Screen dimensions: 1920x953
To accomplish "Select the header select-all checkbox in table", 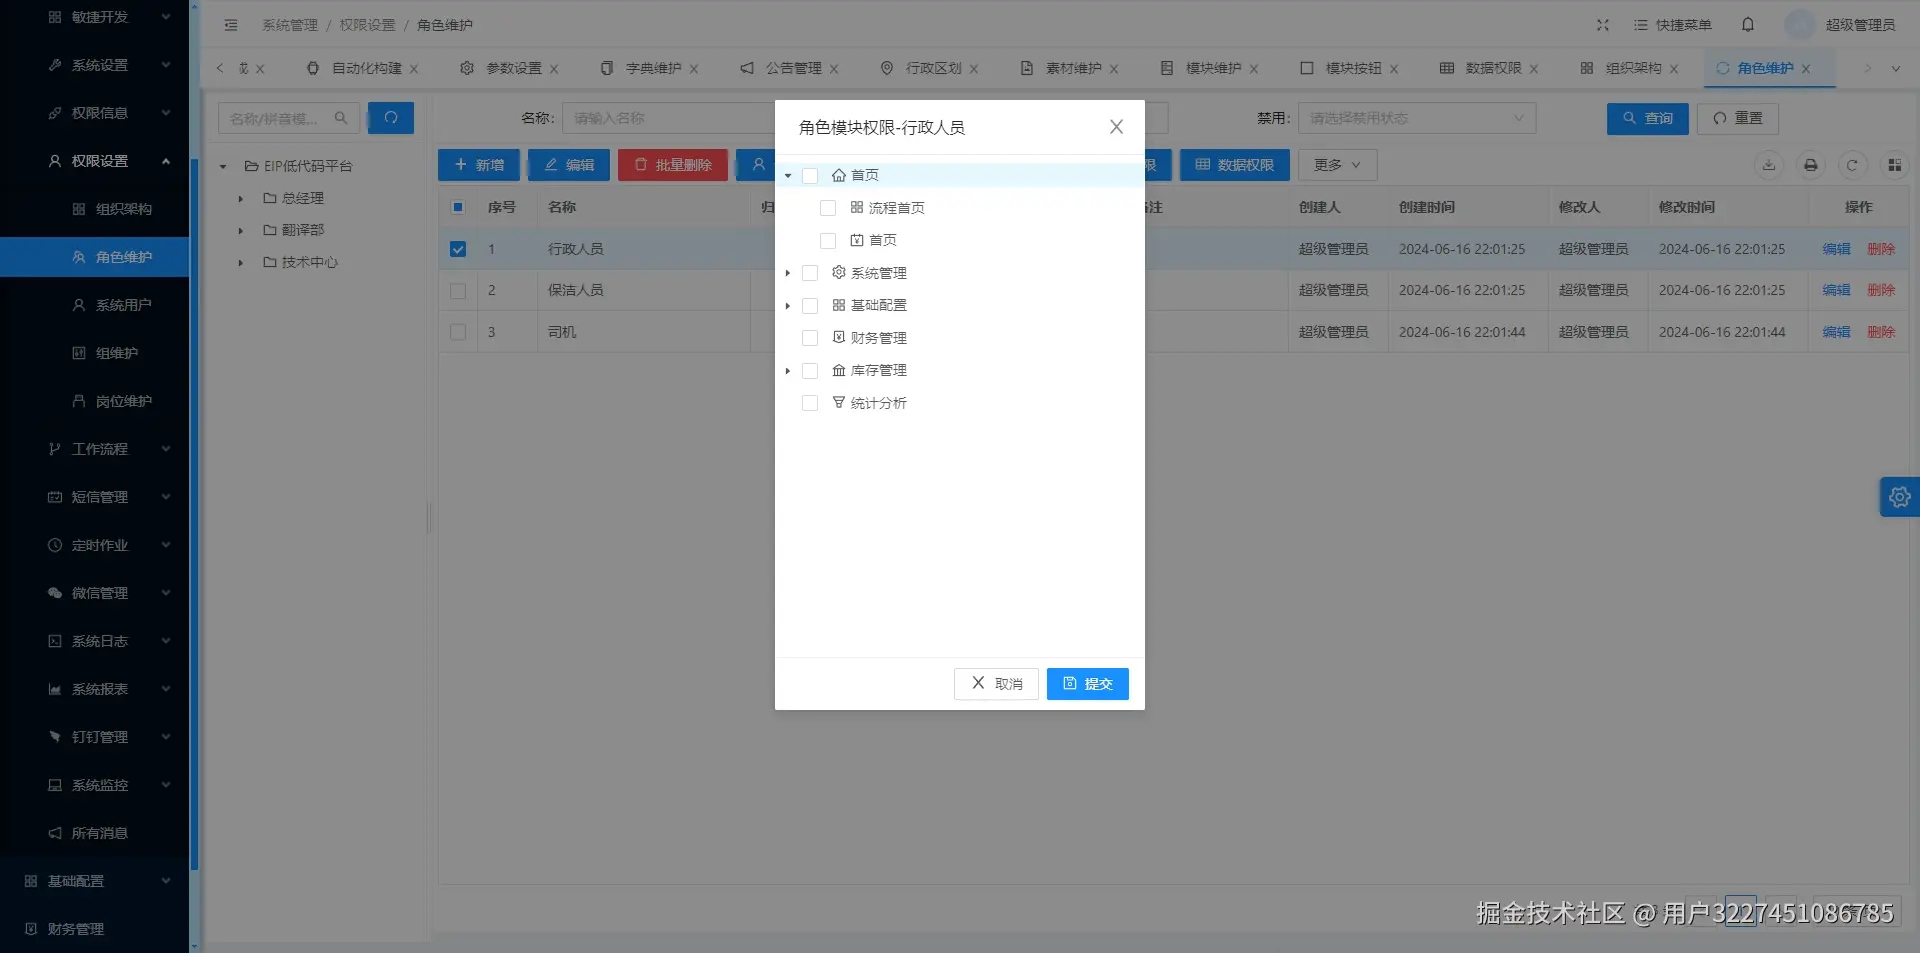I will tap(458, 207).
